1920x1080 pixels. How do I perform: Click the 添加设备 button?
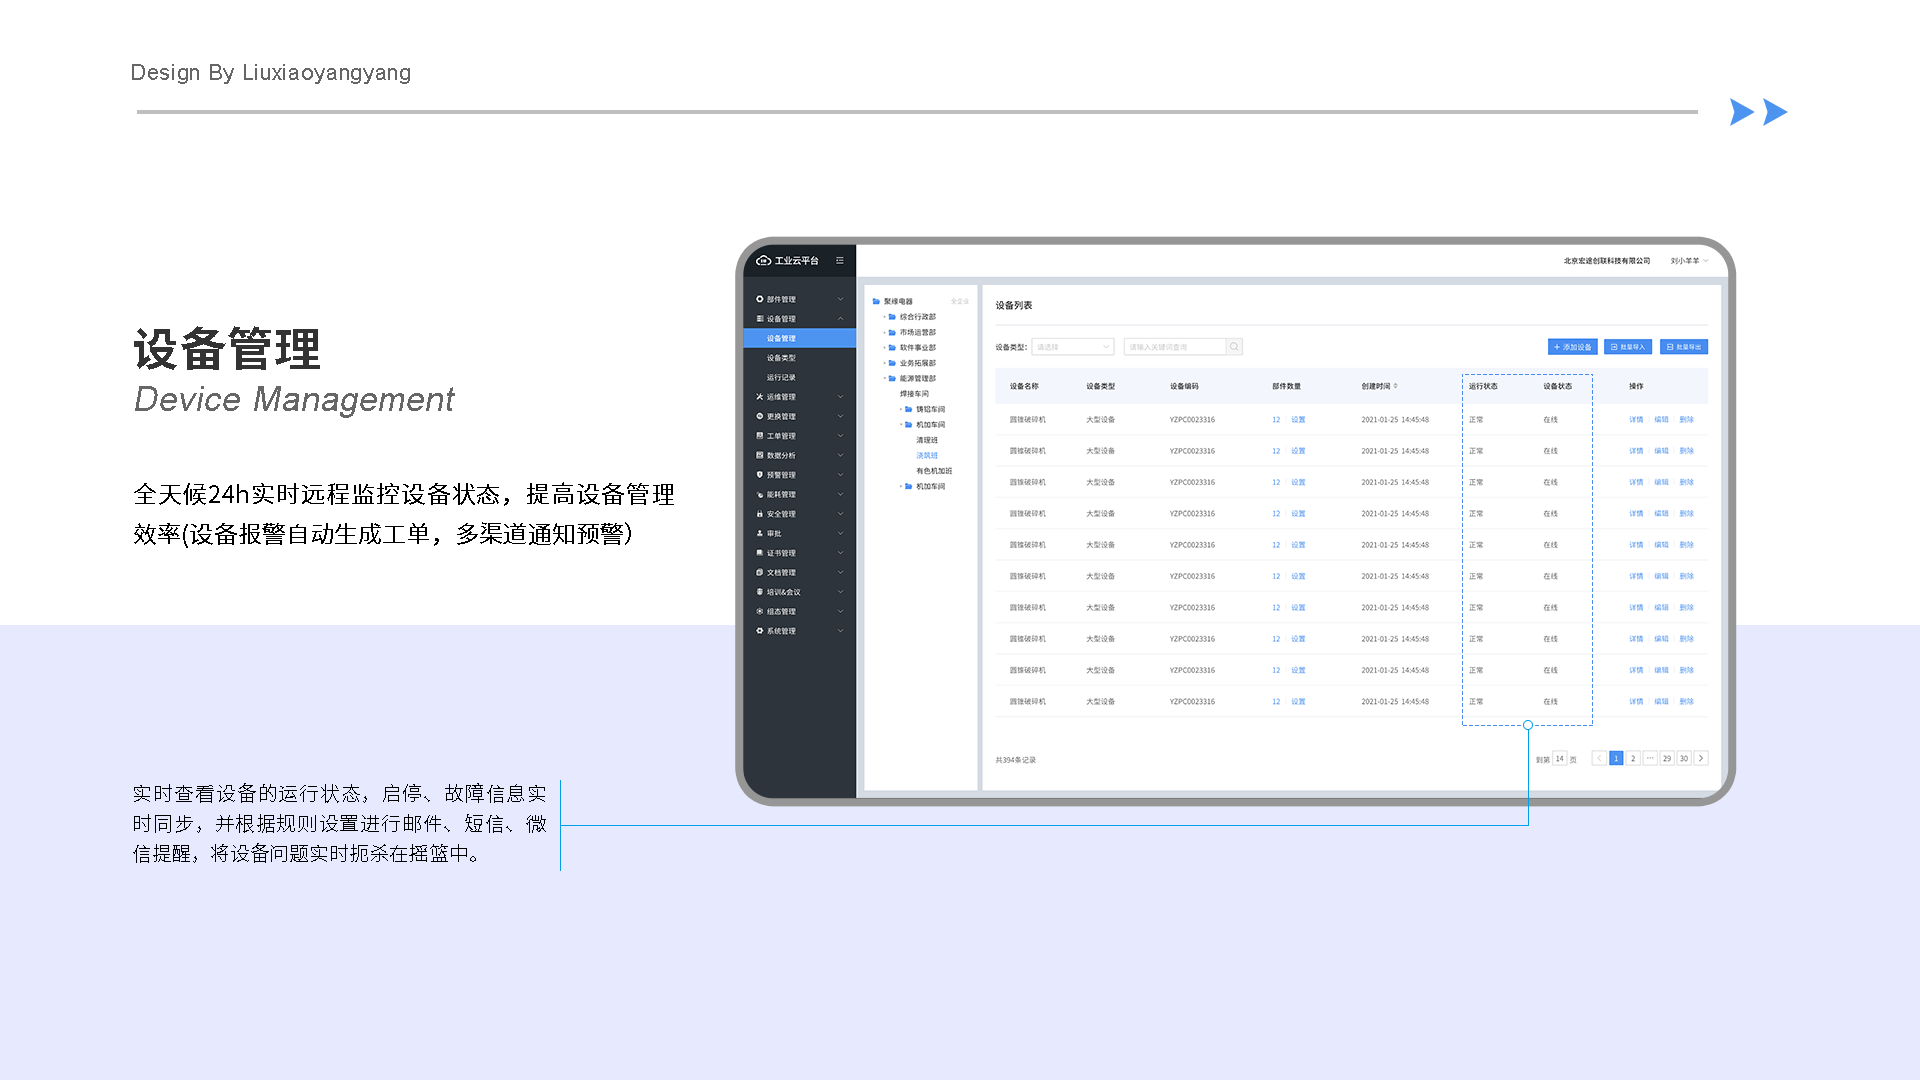point(1572,347)
